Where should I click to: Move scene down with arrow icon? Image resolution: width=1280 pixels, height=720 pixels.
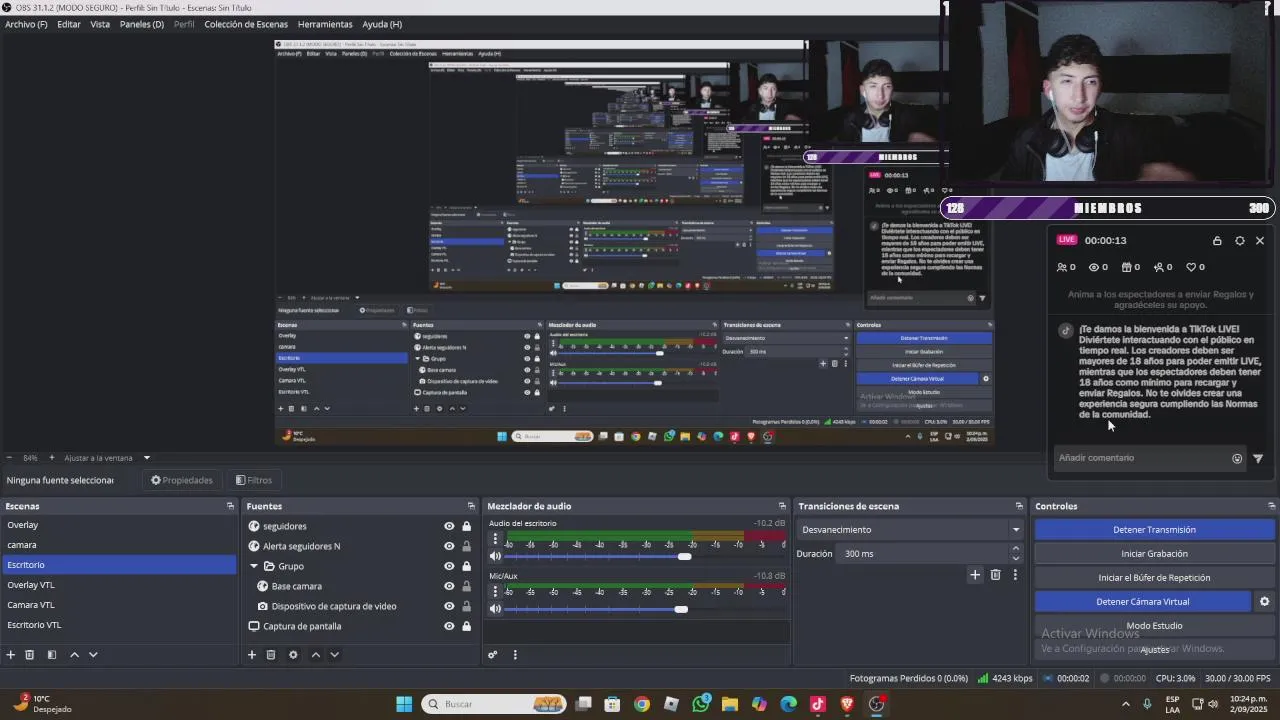click(93, 655)
